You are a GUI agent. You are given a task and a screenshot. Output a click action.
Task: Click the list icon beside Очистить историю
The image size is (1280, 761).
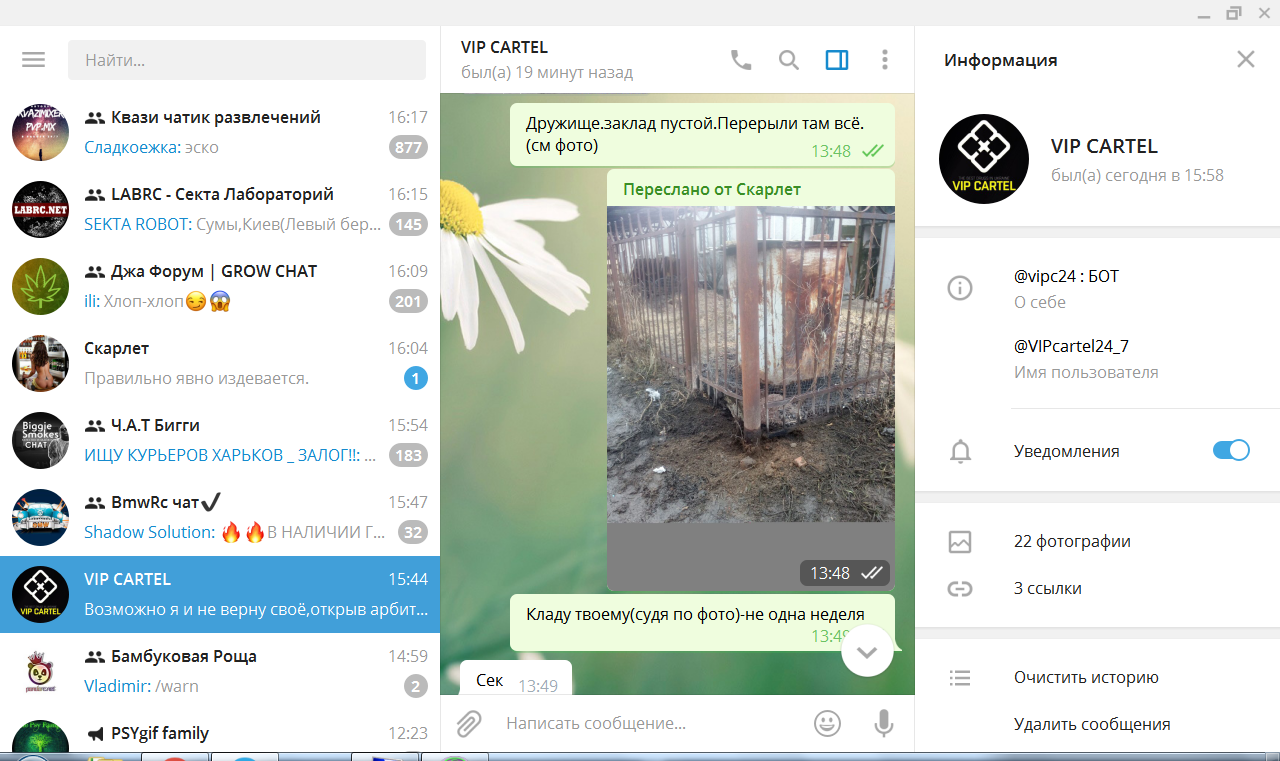tap(960, 678)
